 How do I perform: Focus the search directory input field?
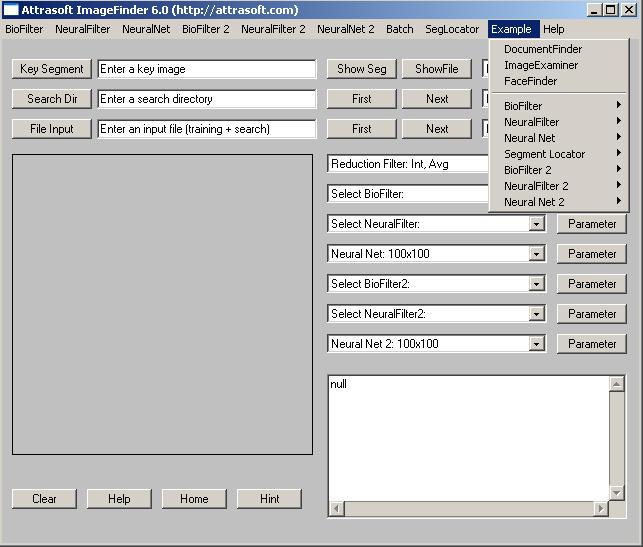coord(206,99)
